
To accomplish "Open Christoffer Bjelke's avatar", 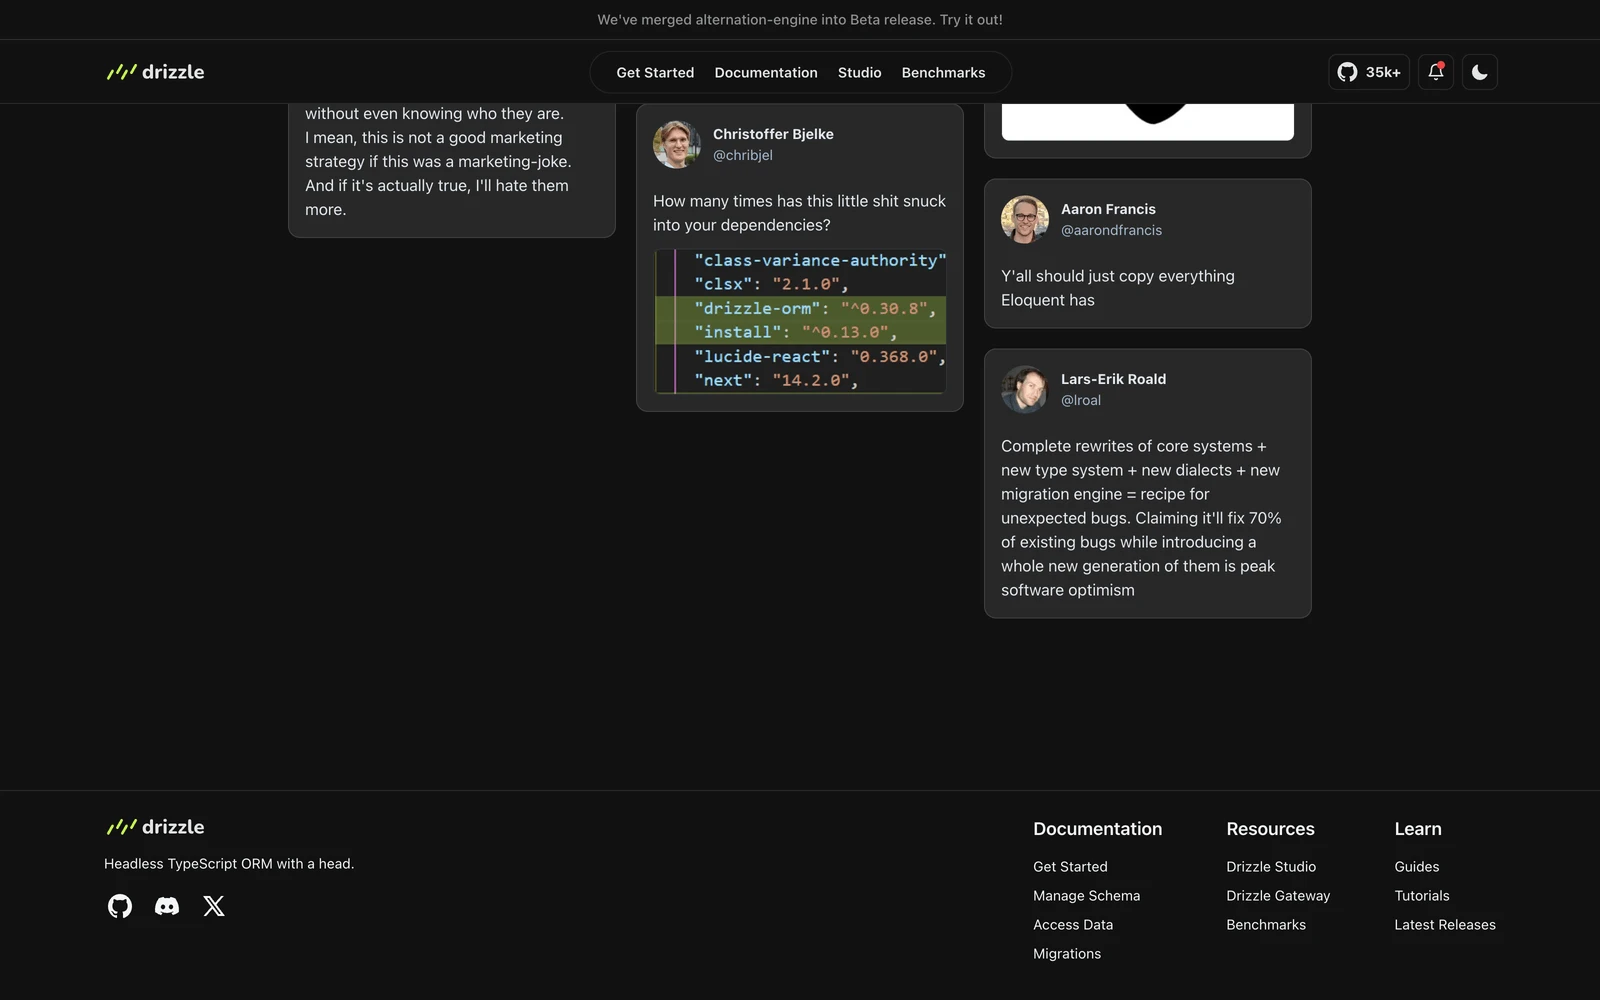I will point(677,144).
